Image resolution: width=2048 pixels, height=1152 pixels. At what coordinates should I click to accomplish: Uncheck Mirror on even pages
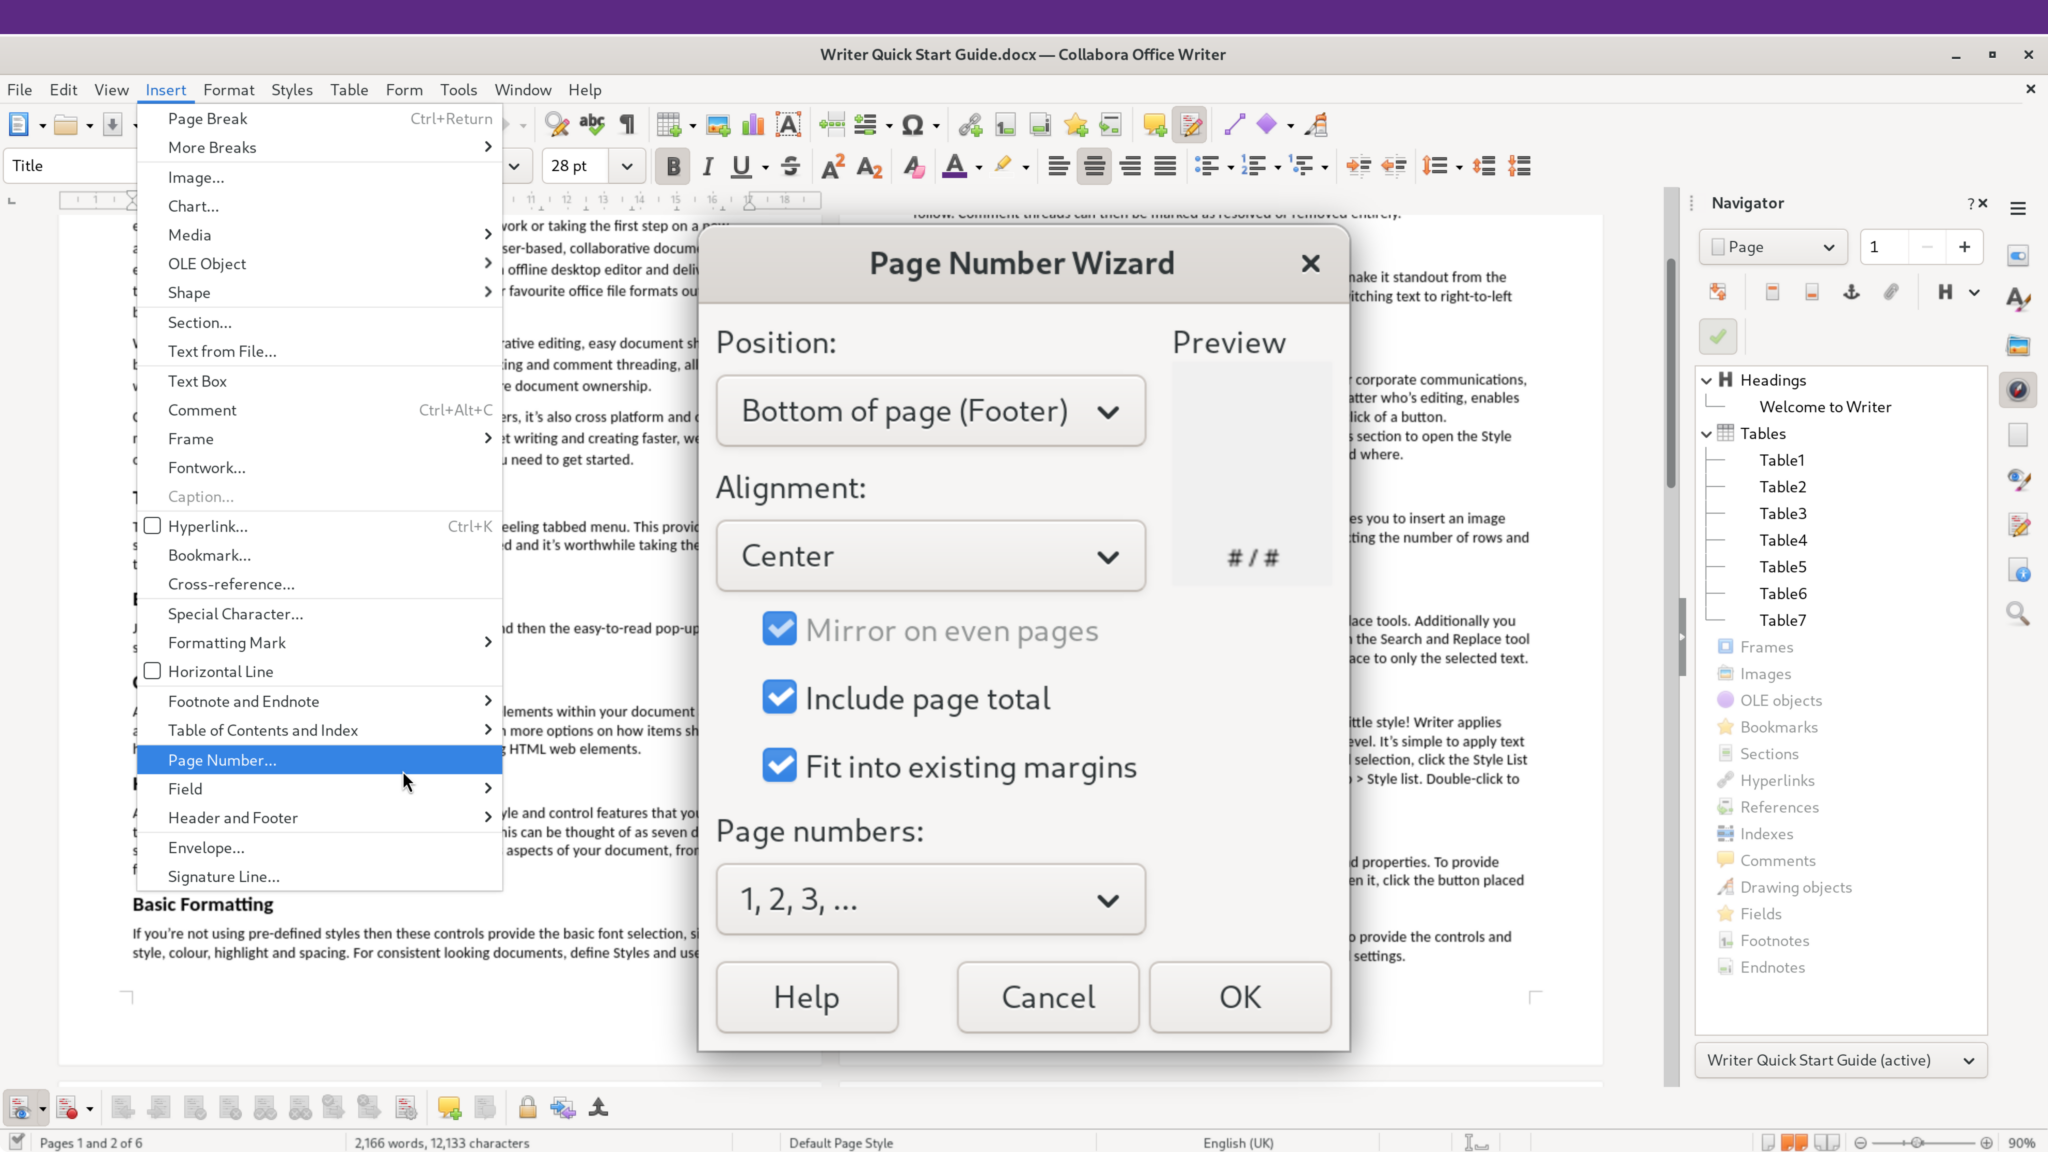click(780, 629)
